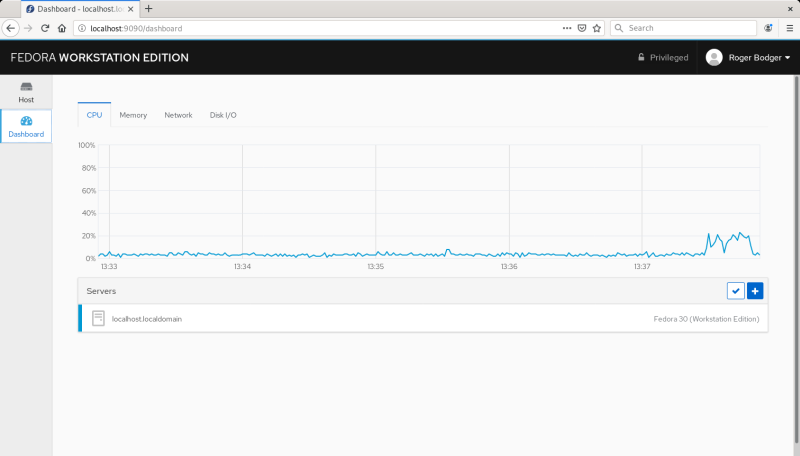Open localhost.localdomain server entry
This screenshot has height=456, width=800.
click(147, 318)
